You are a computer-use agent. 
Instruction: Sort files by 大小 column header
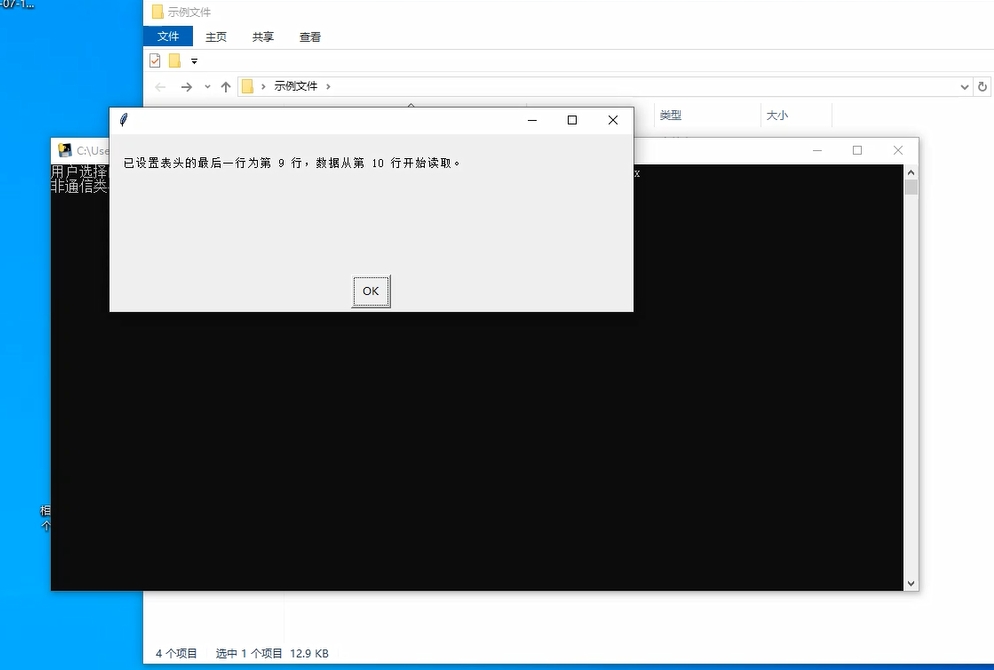[x=777, y=115]
